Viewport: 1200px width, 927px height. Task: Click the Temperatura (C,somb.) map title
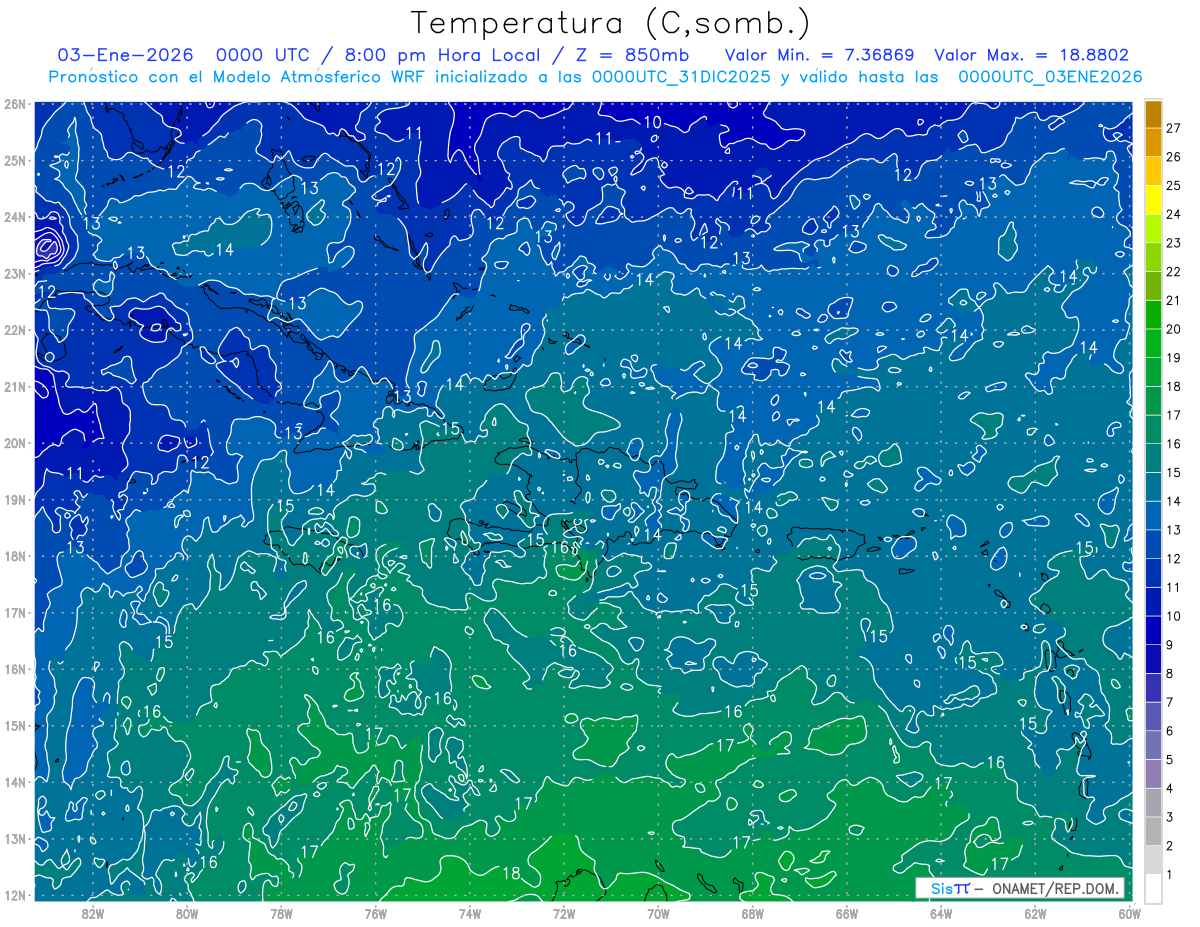coord(611,23)
